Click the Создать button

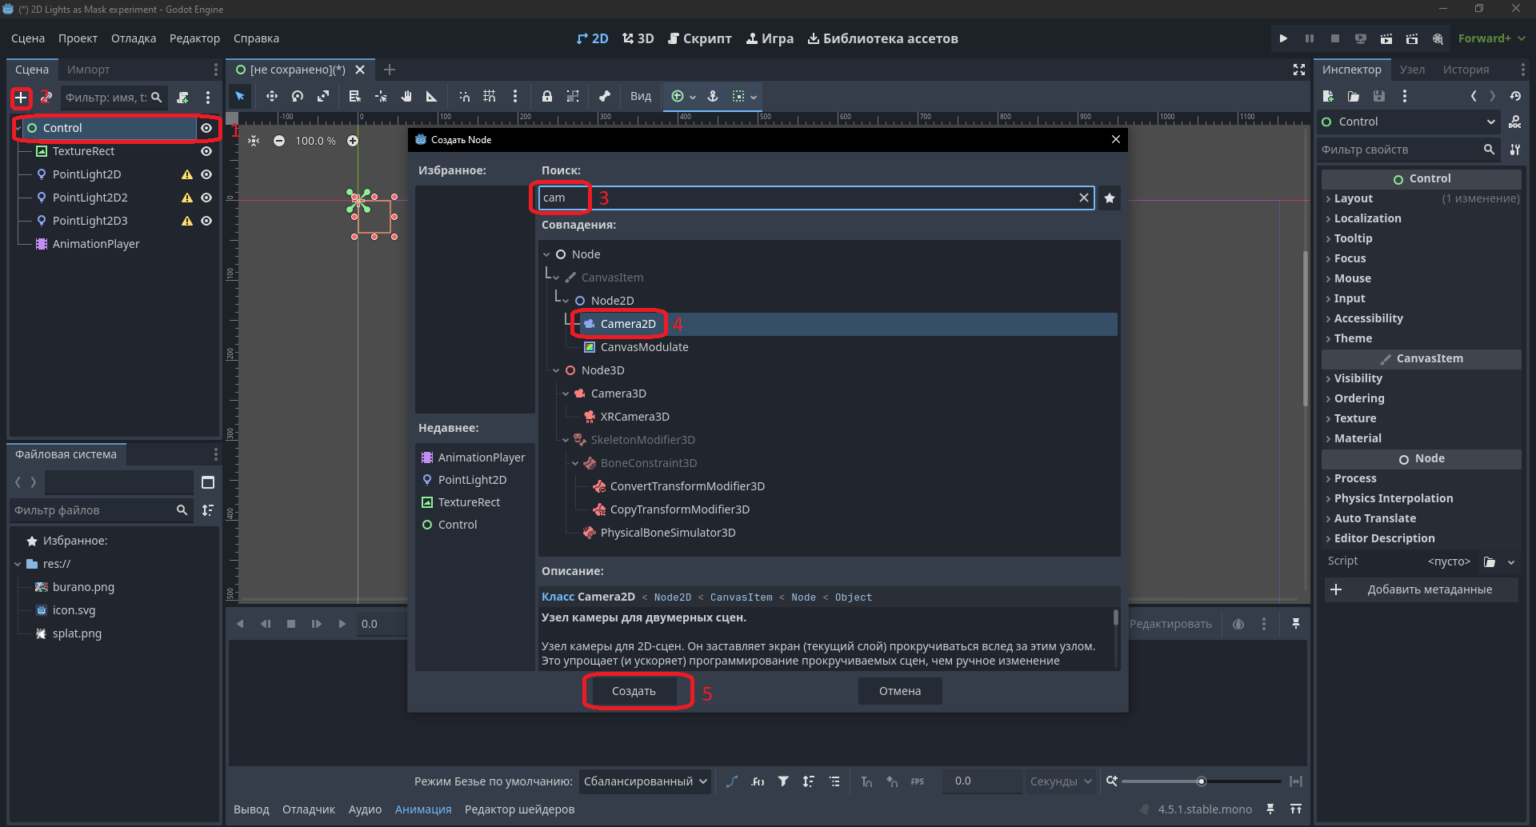pyautogui.click(x=634, y=691)
